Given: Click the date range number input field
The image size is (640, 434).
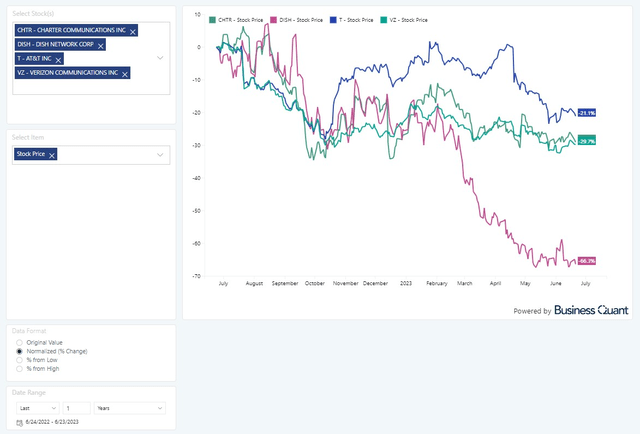Looking at the screenshot, I should [x=76, y=408].
